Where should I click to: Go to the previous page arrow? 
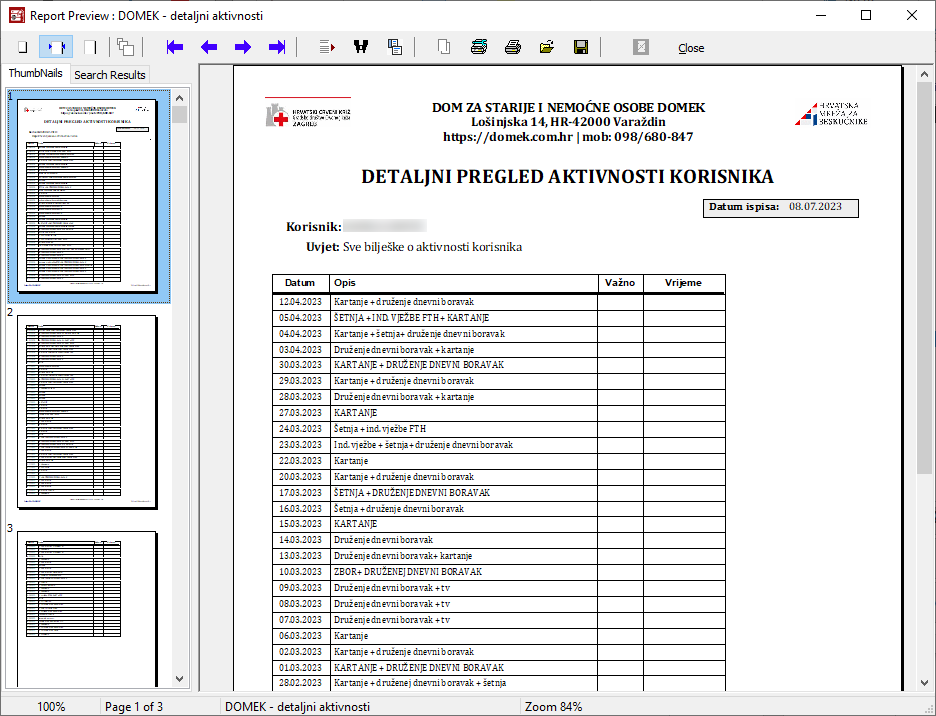[x=209, y=47]
